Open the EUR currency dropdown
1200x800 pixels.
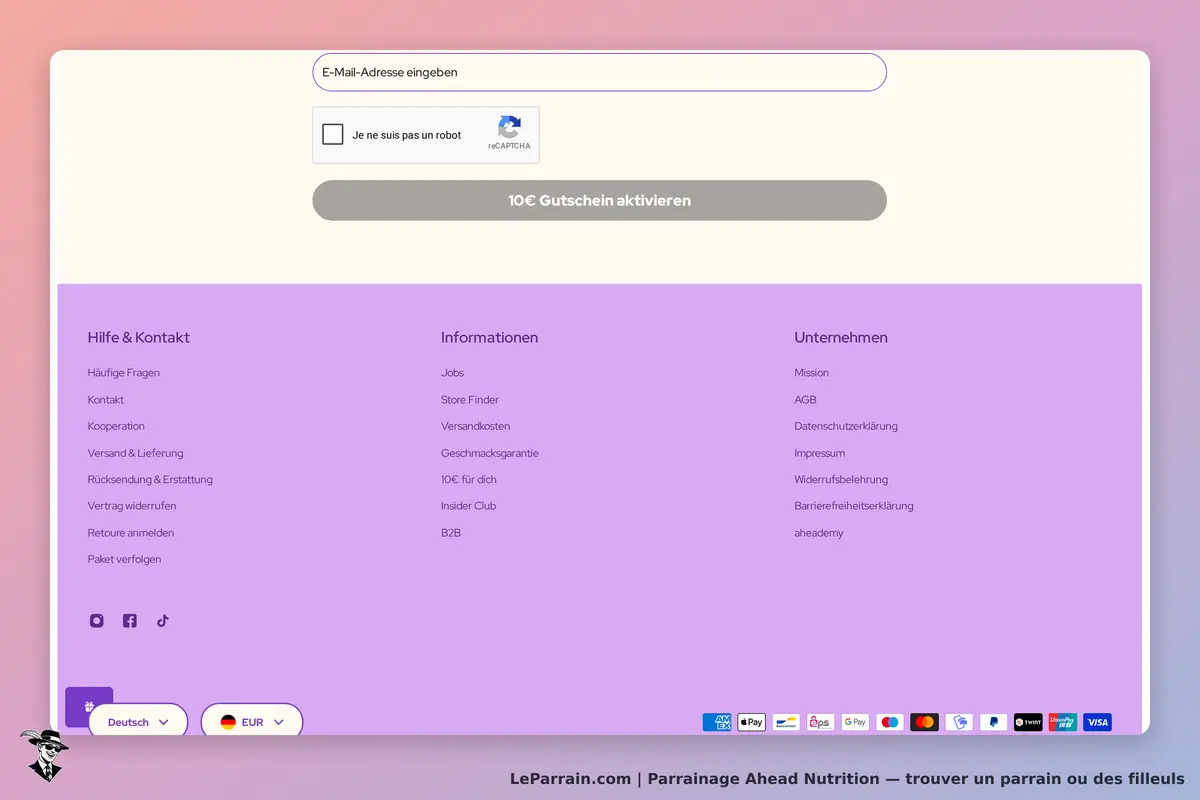point(252,720)
